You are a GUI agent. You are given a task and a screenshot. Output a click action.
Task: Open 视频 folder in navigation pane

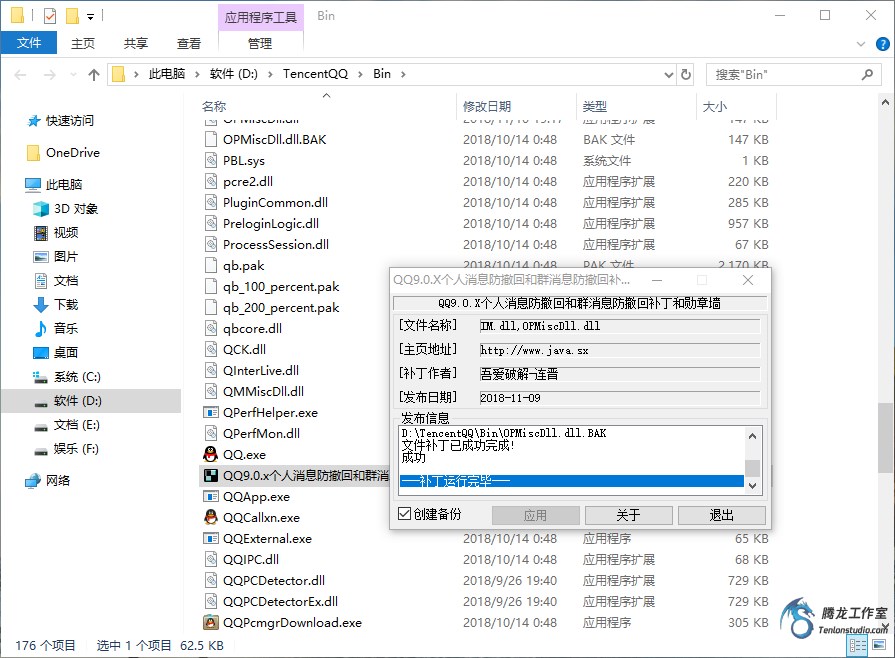tap(56, 232)
